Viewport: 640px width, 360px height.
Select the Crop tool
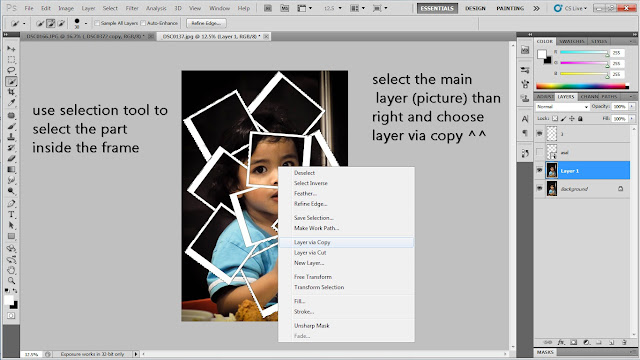click(11, 92)
